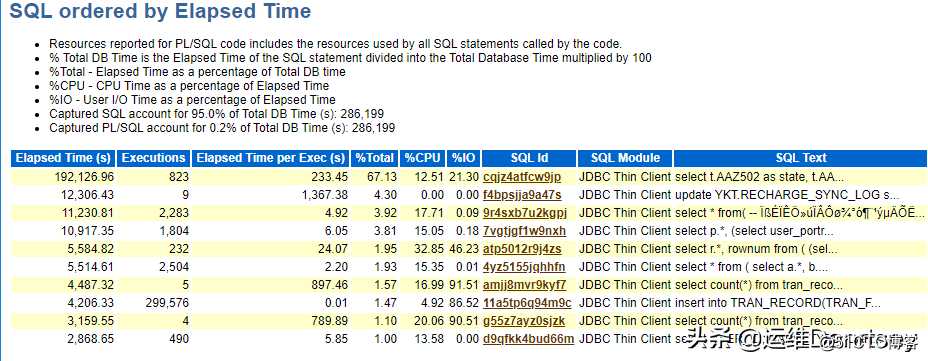Open SQL Id link 11a5tp6q94m9c
Viewport: 928px width, 361px height.
527,303
